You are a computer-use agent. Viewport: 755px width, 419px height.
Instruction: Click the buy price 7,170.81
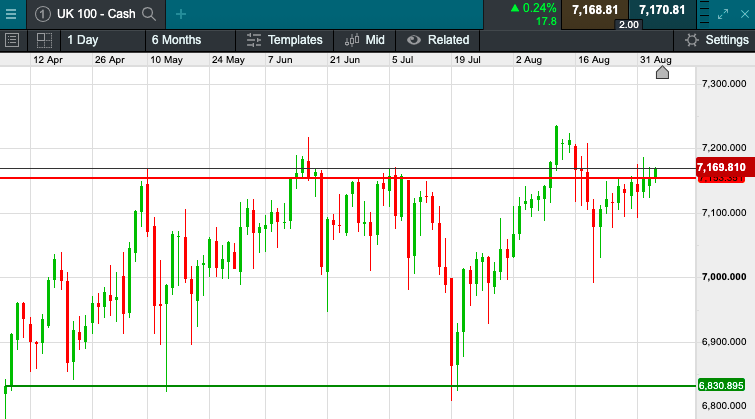[662, 10]
